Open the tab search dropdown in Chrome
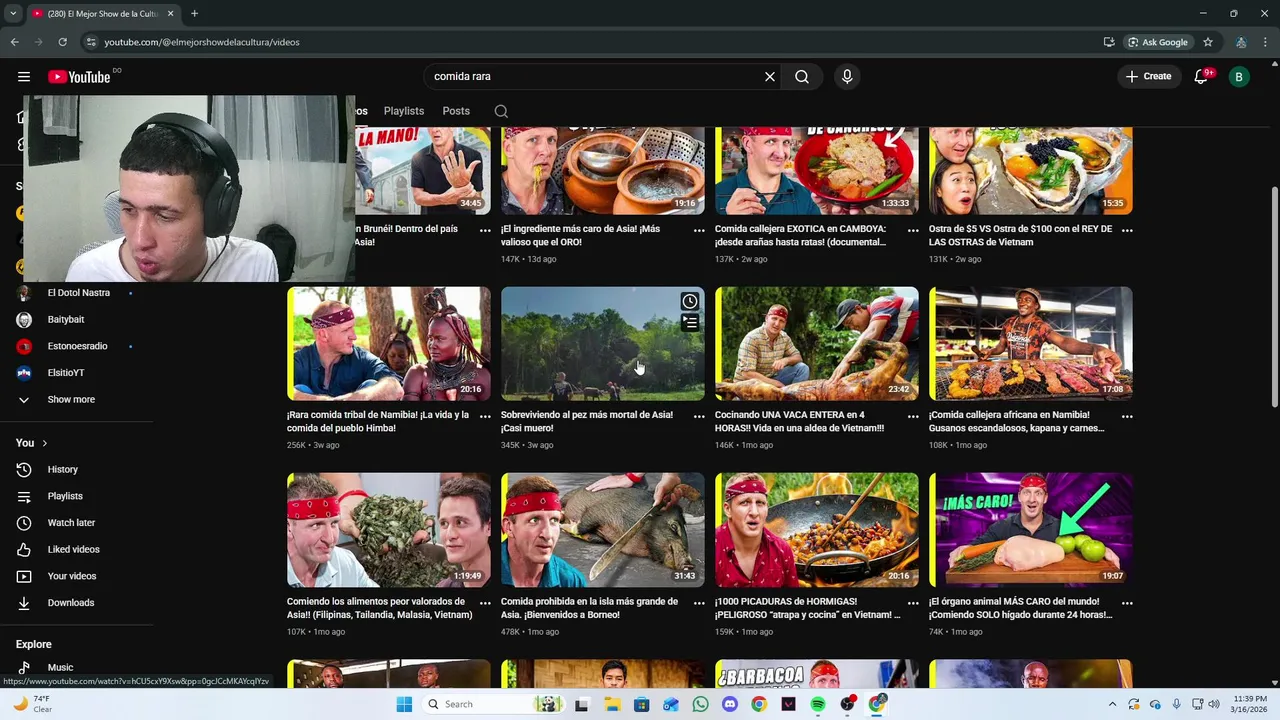Image resolution: width=1280 pixels, height=720 pixels. click(x=13, y=13)
